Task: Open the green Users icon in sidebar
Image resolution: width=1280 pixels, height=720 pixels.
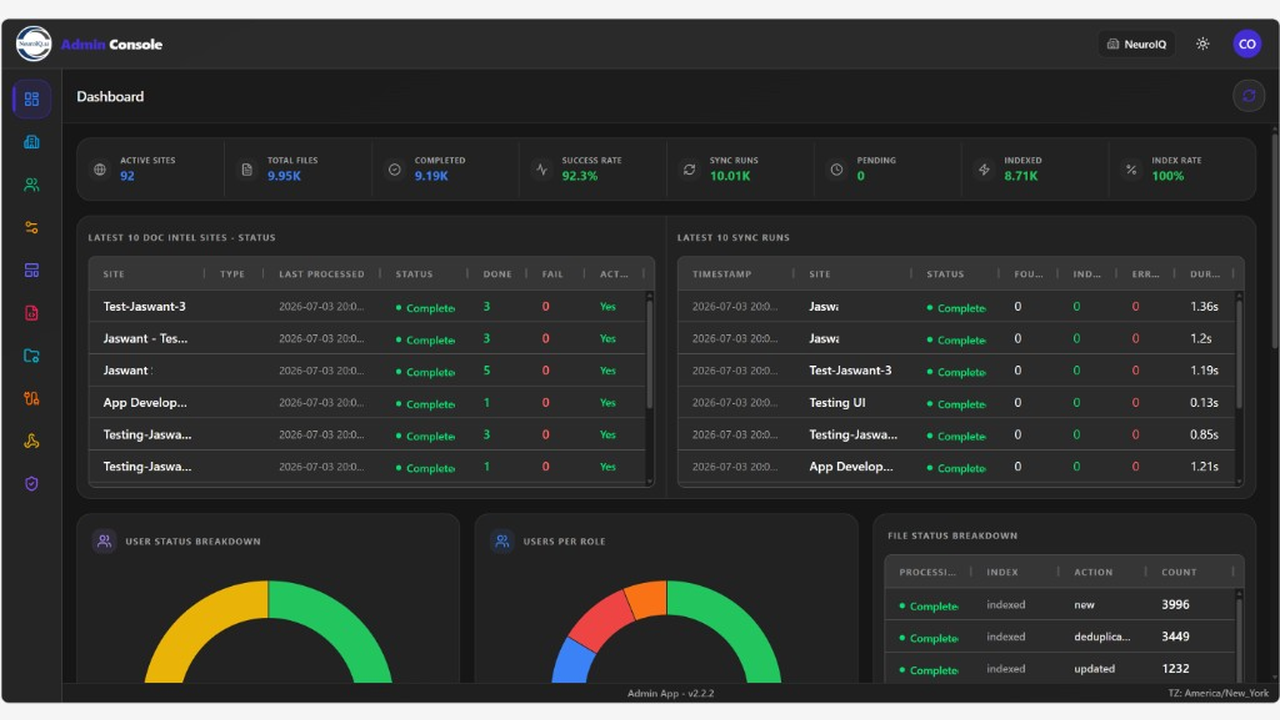Action: tap(32, 185)
